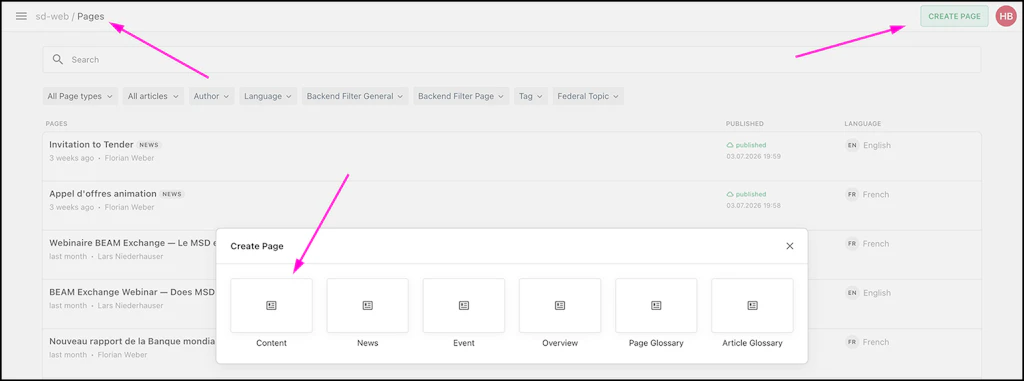Open the Webinaire BEAM Exchange page
Image resolution: width=1024 pixels, height=381 pixels.
pos(133,243)
